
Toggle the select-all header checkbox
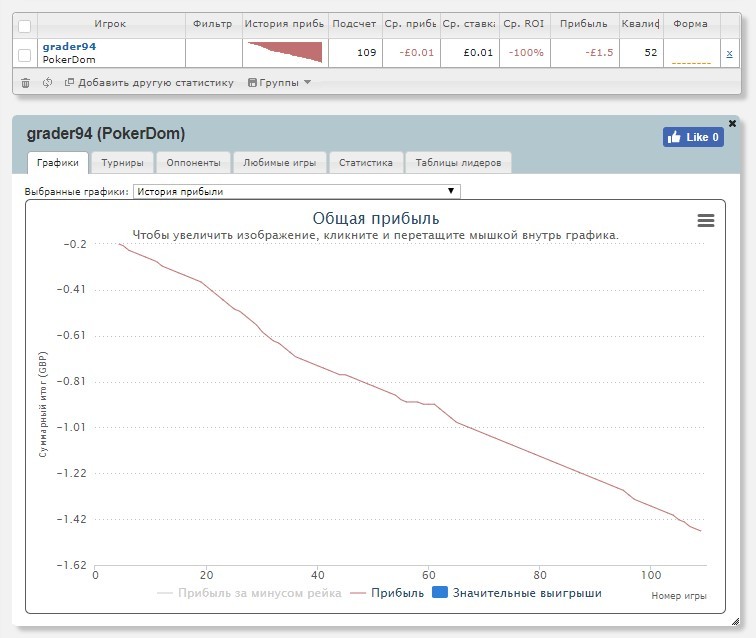tap(25, 25)
